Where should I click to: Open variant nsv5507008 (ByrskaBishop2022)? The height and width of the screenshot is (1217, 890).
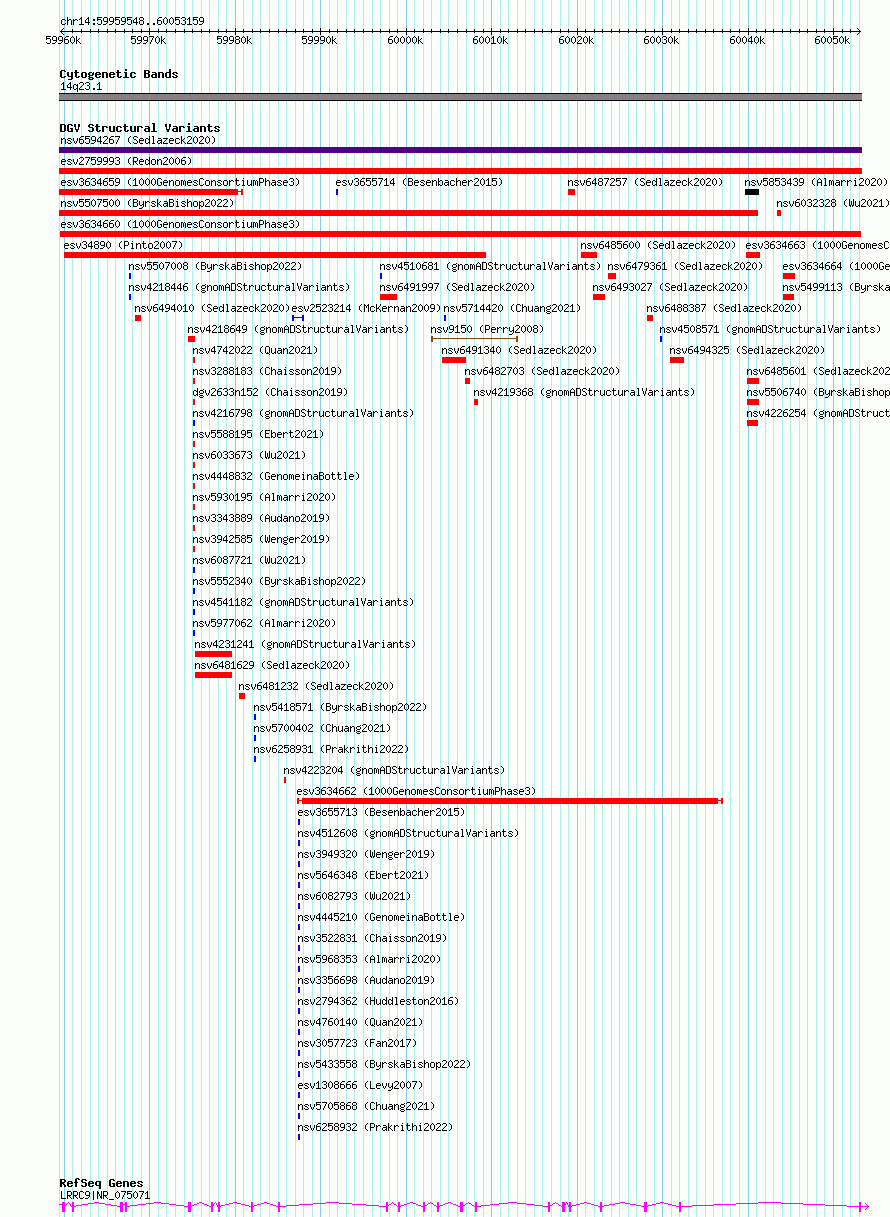[215, 266]
